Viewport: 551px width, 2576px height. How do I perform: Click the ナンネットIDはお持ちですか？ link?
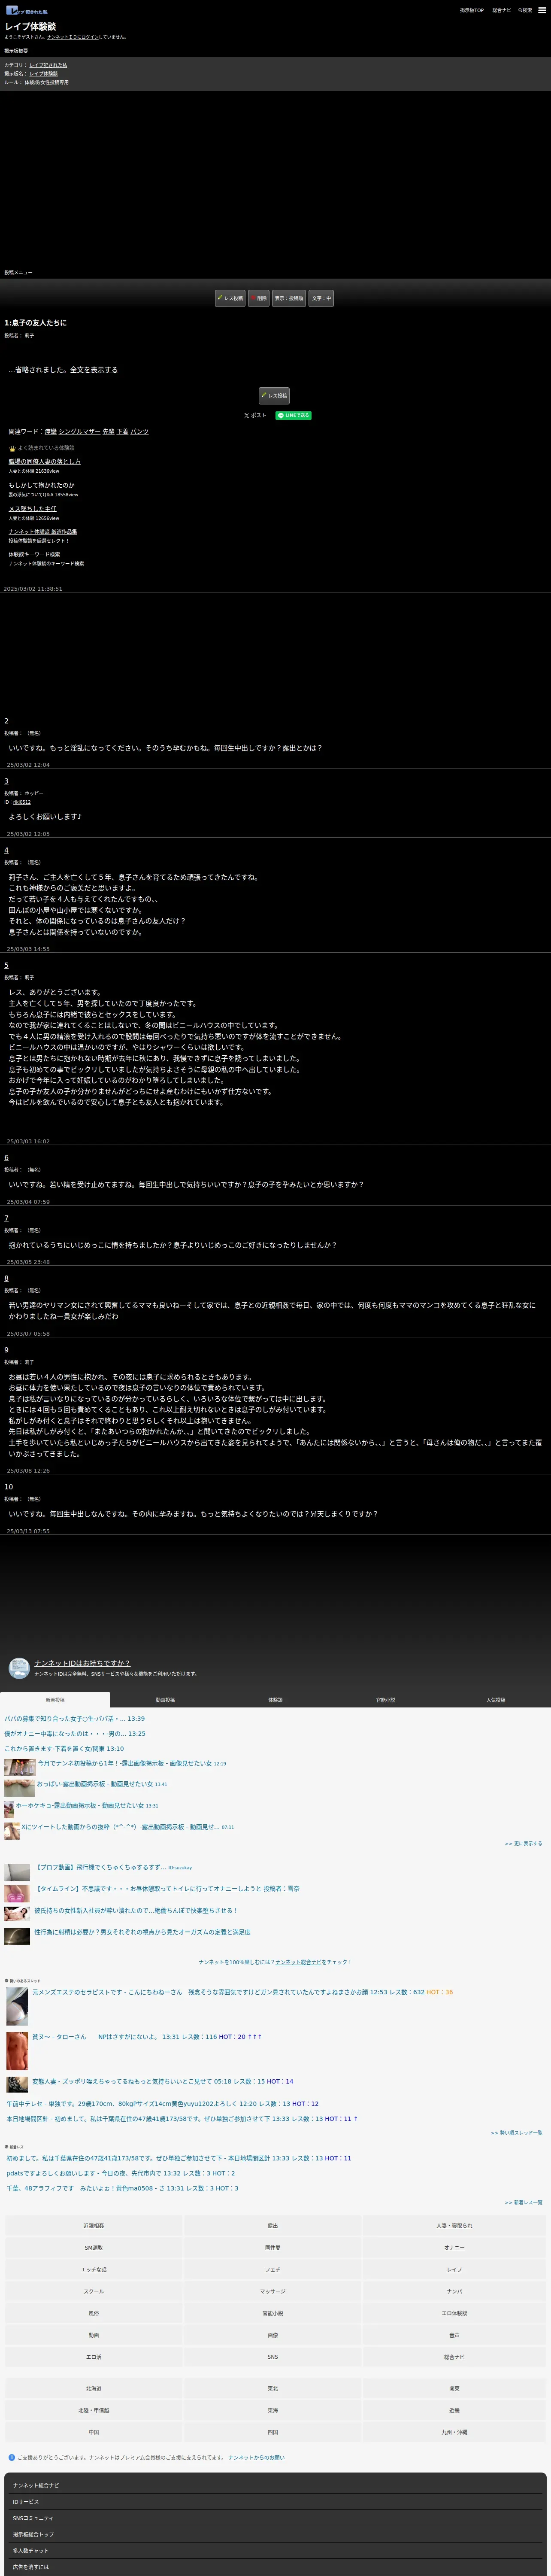pyautogui.click(x=82, y=1663)
